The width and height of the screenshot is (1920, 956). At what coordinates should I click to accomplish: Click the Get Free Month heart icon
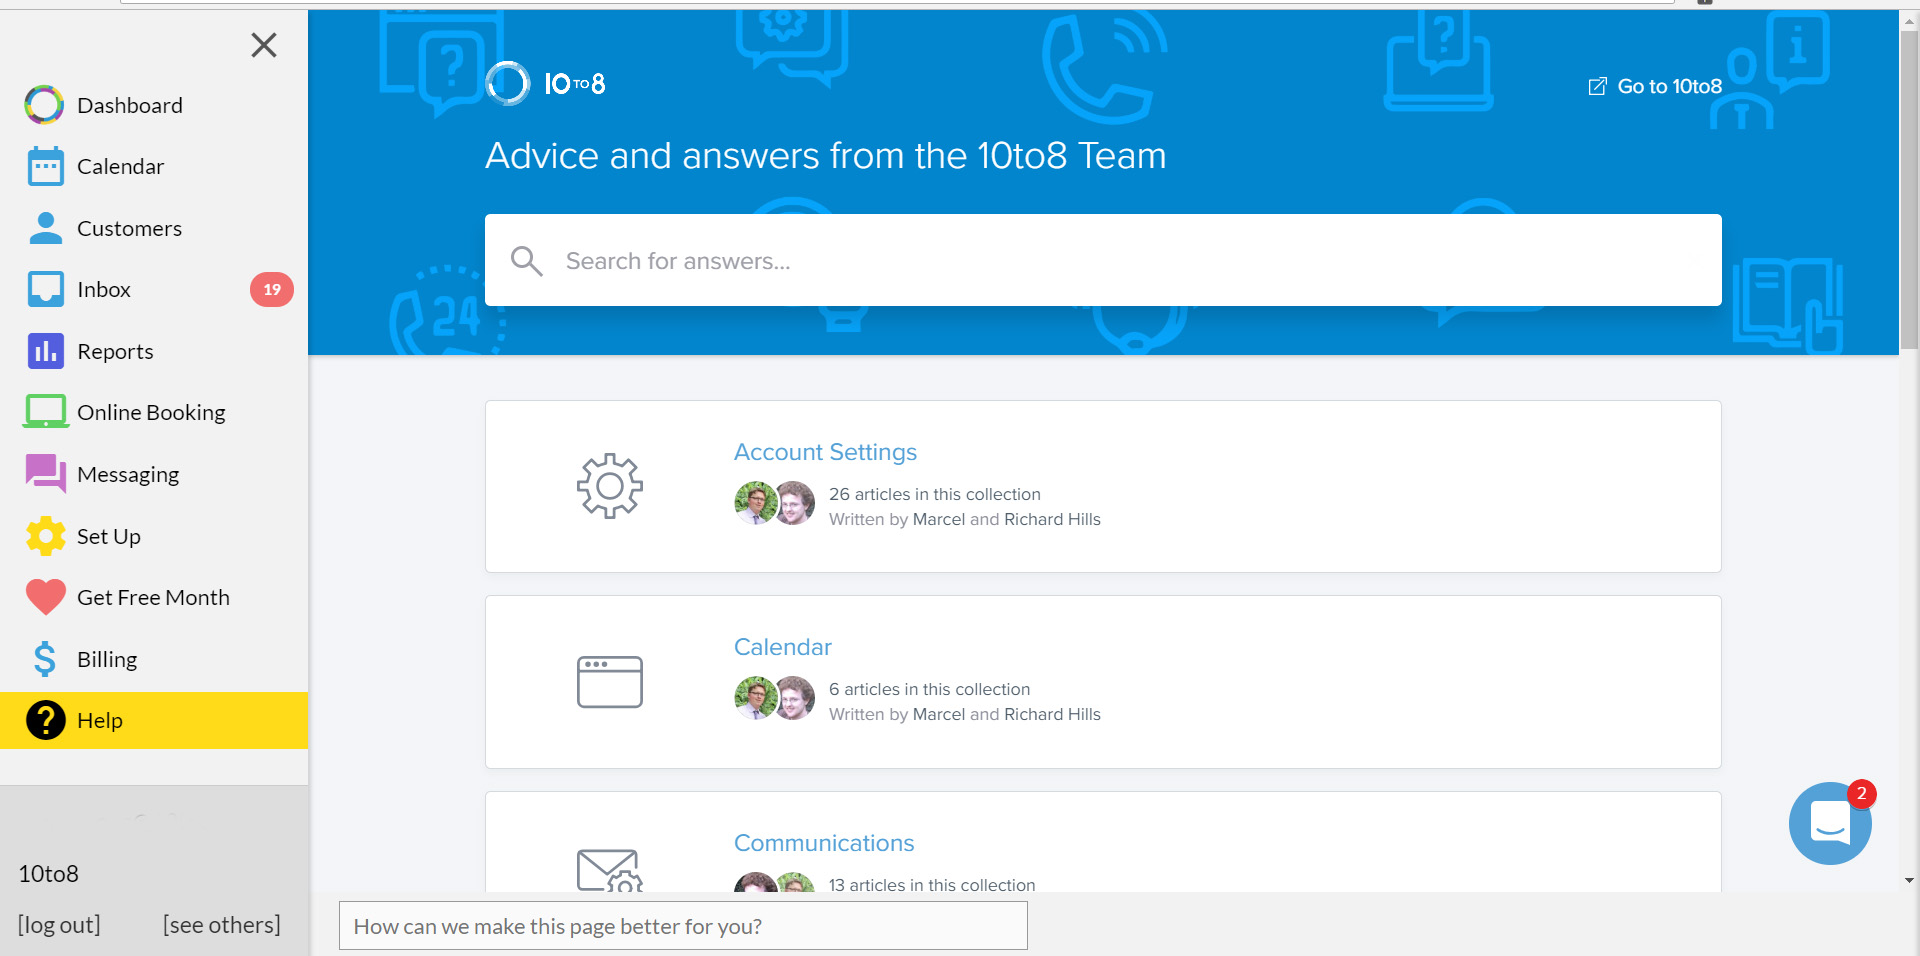click(x=45, y=597)
